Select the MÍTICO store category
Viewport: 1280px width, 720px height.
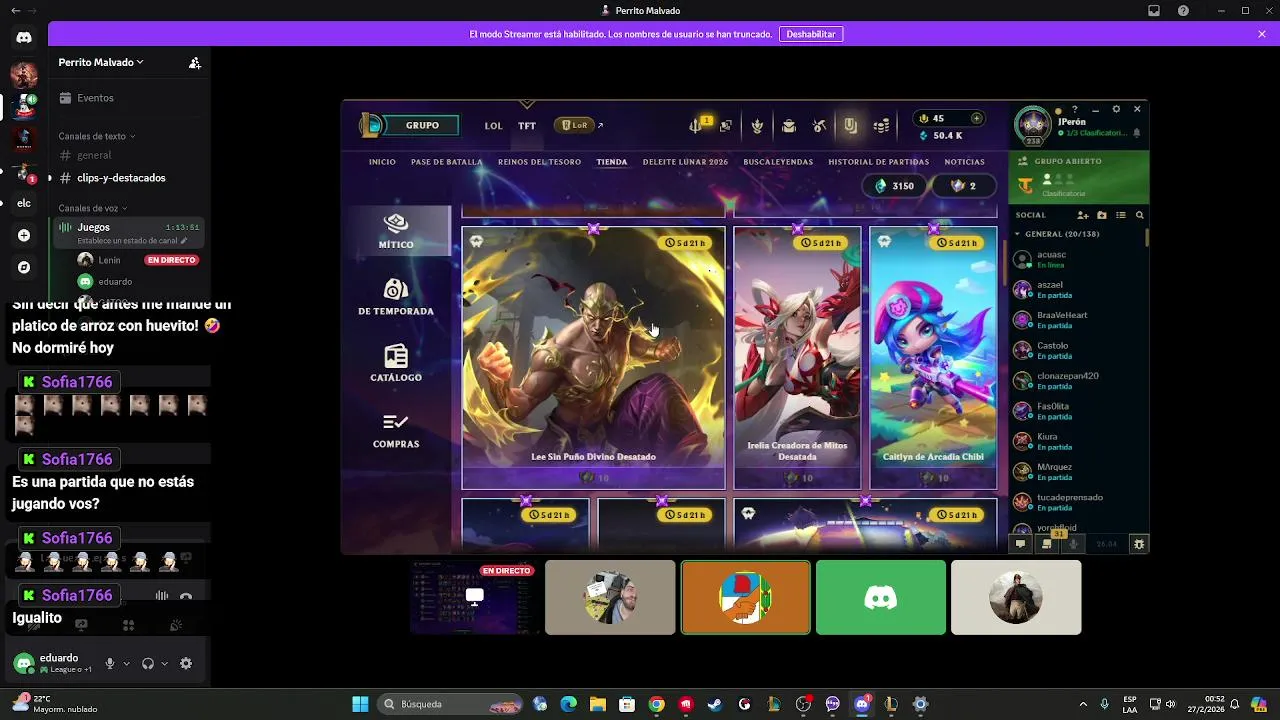[396, 231]
